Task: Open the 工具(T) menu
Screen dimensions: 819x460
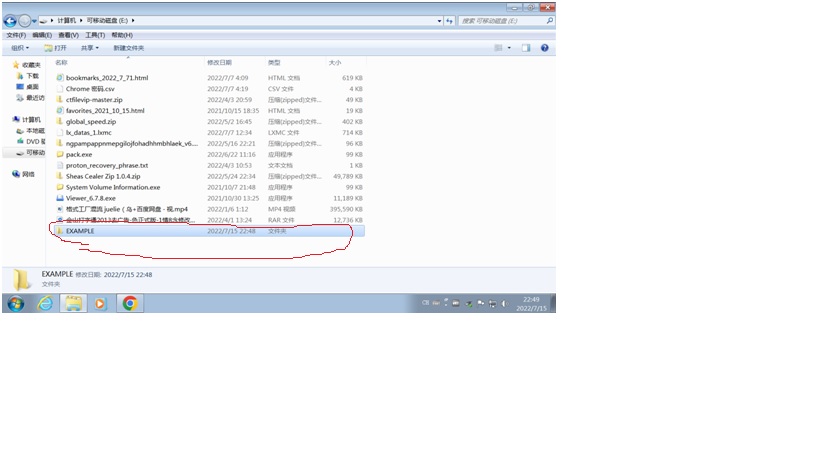Action: (x=95, y=35)
